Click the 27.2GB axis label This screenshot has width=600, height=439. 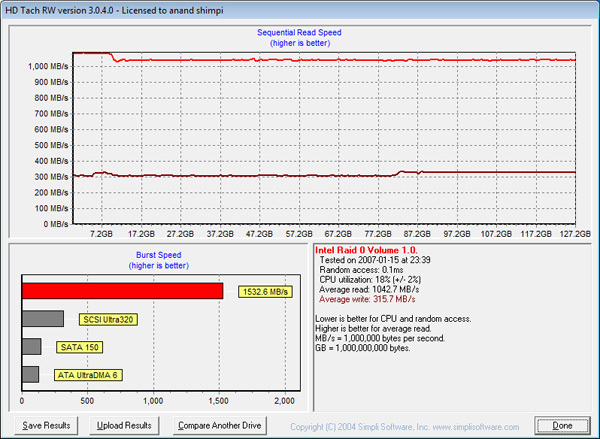pyautogui.click(x=180, y=233)
